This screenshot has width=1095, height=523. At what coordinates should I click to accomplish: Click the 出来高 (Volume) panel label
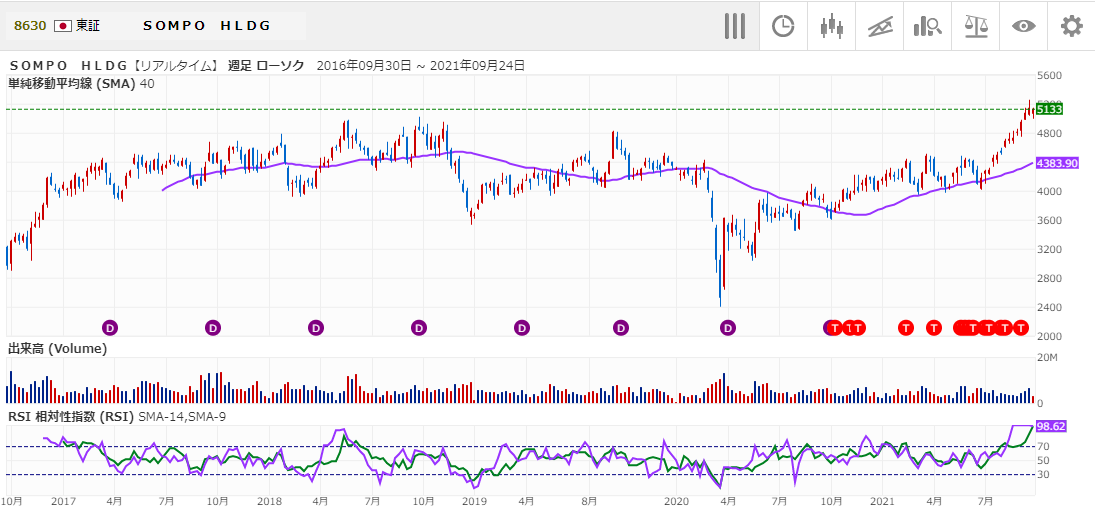[57, 348]
